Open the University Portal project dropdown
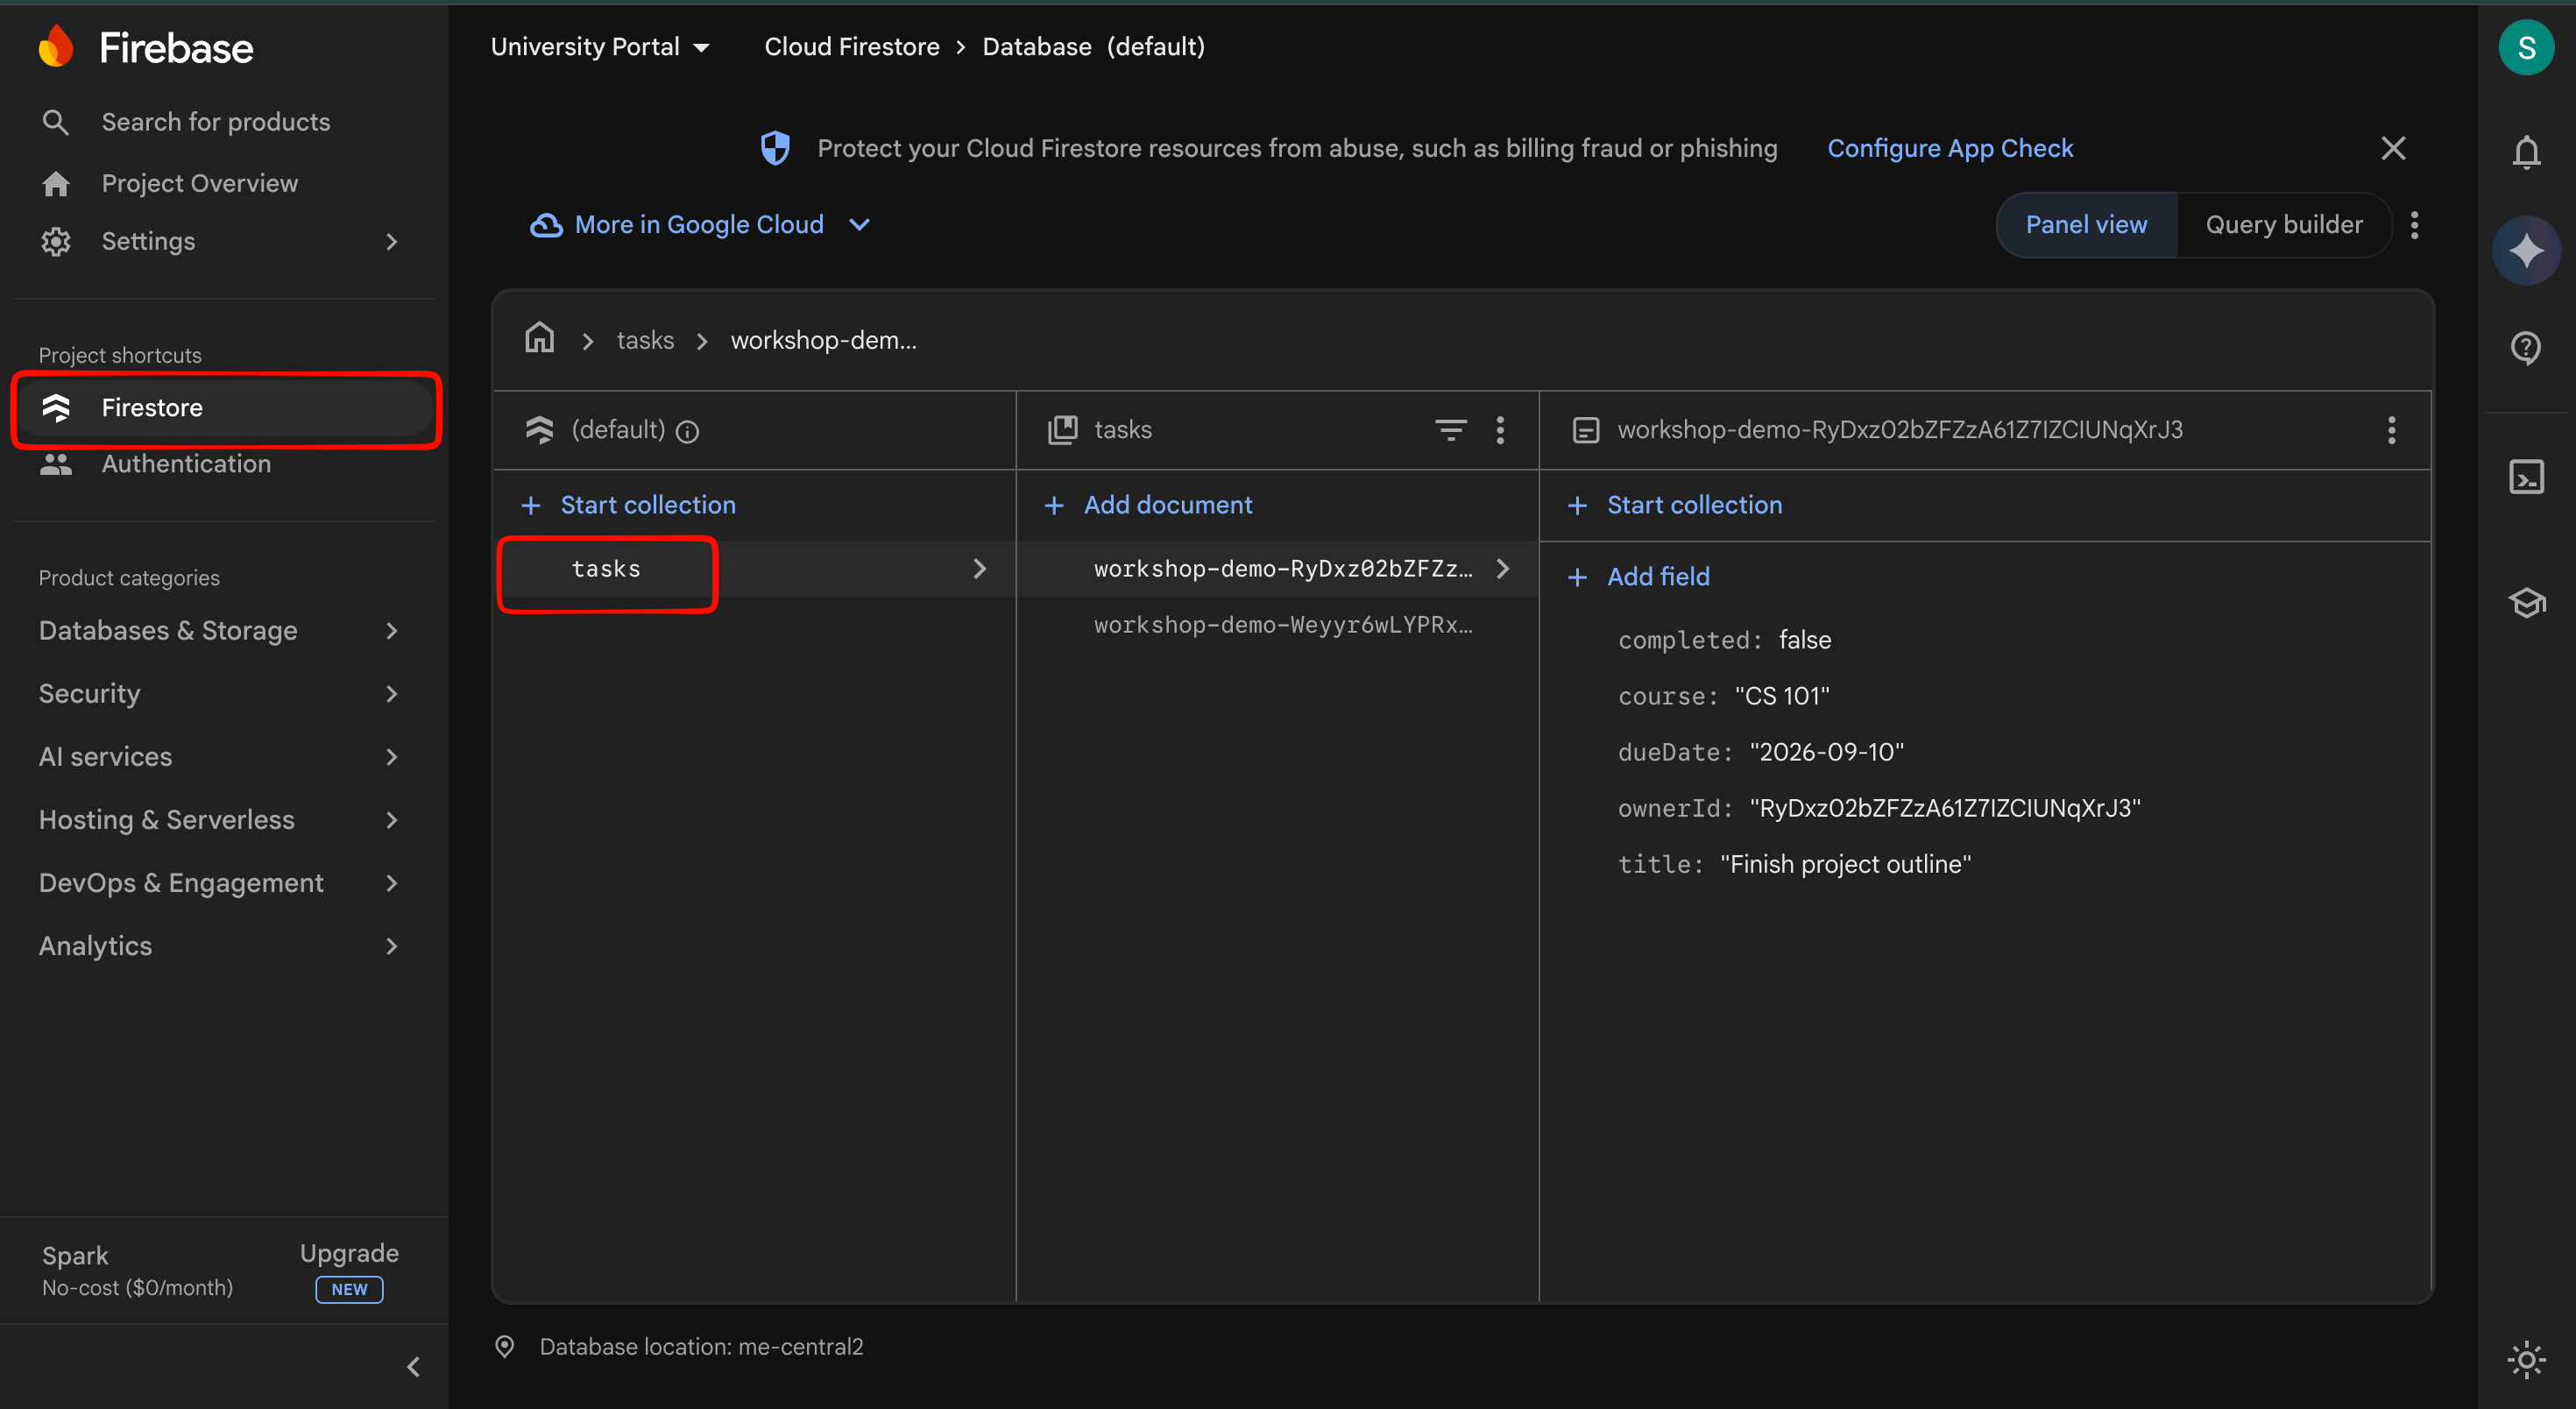The height and width of the screenshot is (1409, 2576). [x=600, y=47]
